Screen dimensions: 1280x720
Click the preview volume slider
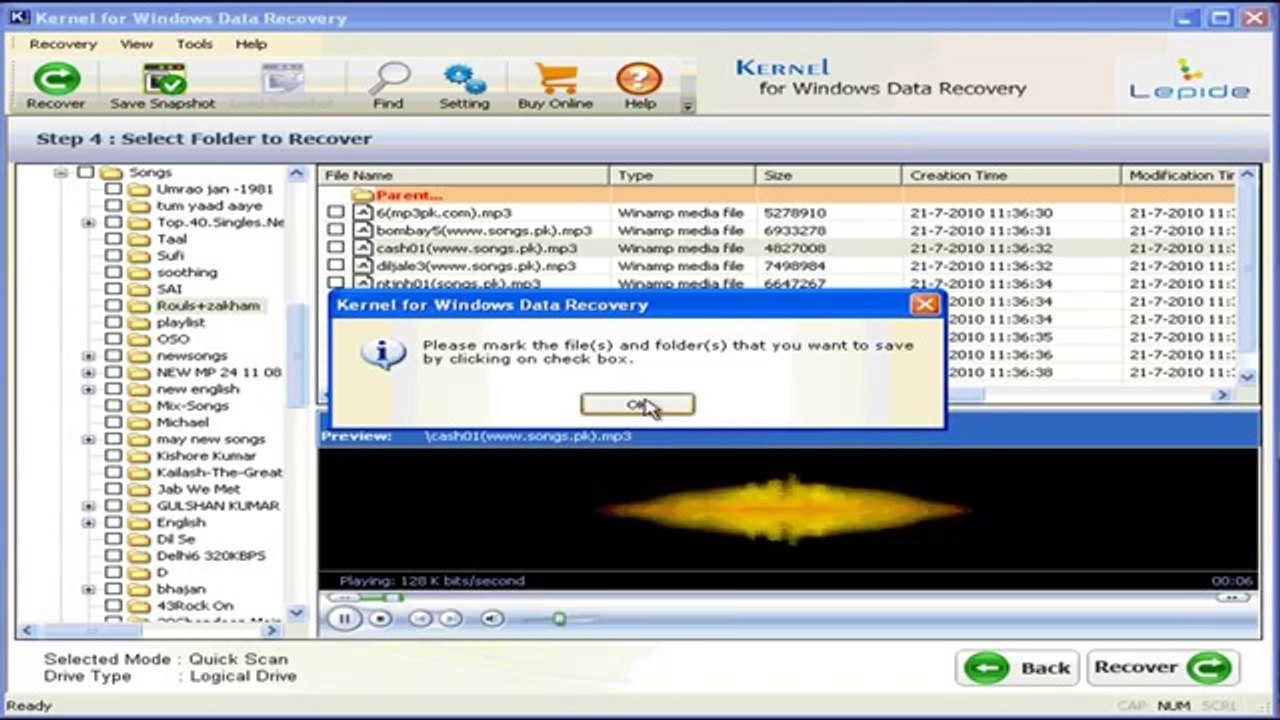[x=559, y=619]
